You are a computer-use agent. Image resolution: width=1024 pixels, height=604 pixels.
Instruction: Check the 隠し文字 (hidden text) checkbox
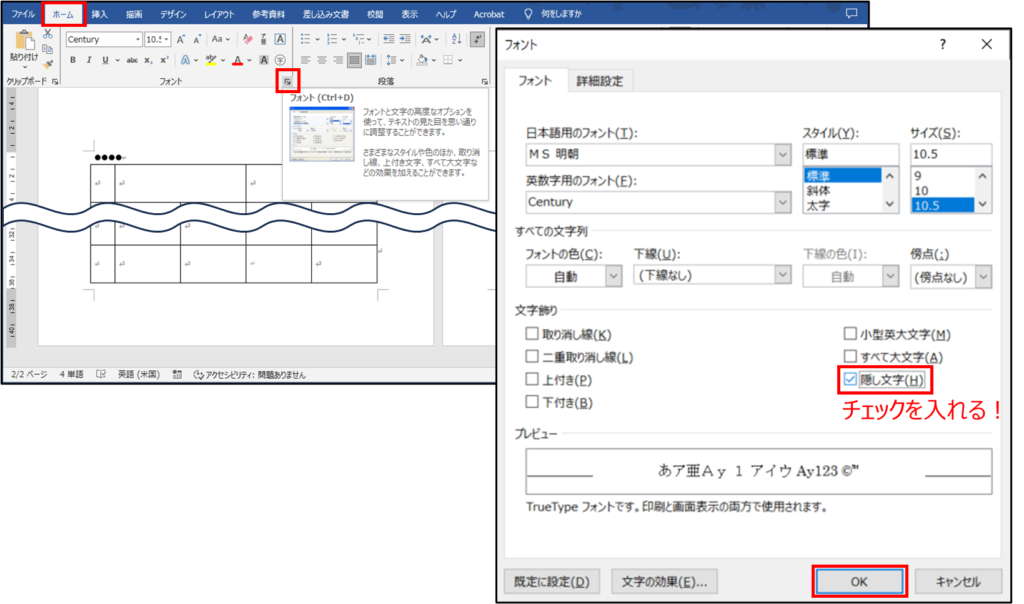[x=851, y=379]
